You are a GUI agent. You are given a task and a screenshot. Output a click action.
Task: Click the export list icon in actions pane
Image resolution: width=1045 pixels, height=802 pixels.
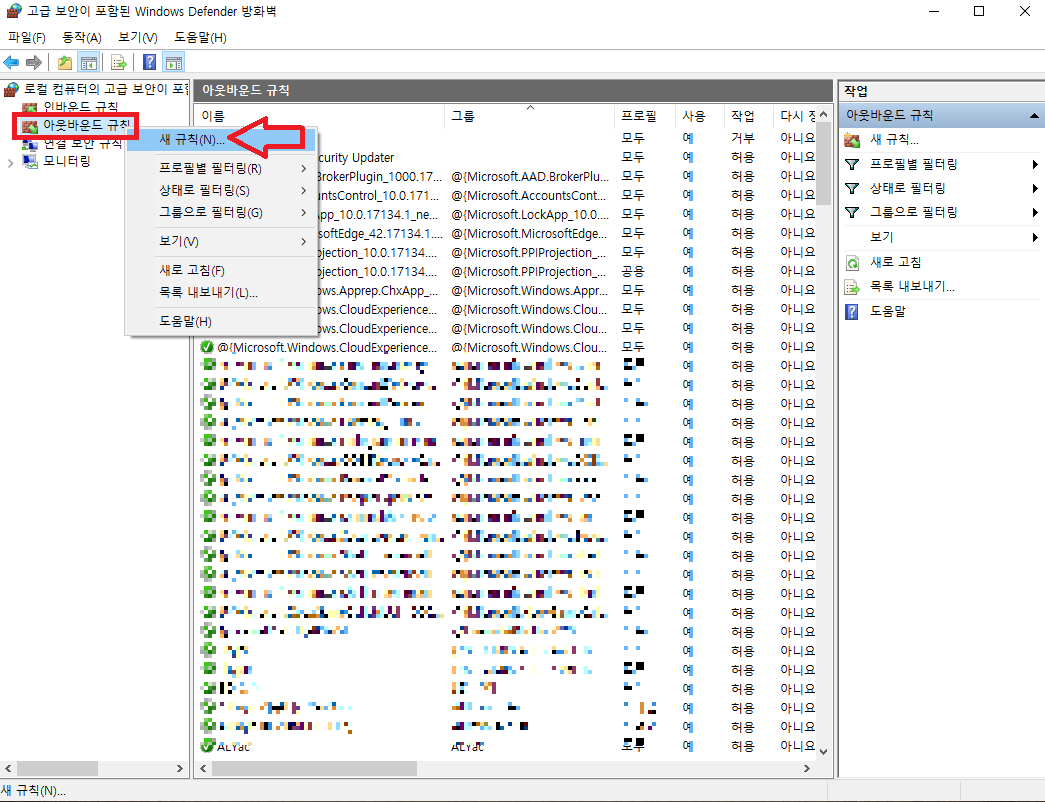[x=852, y=287]
